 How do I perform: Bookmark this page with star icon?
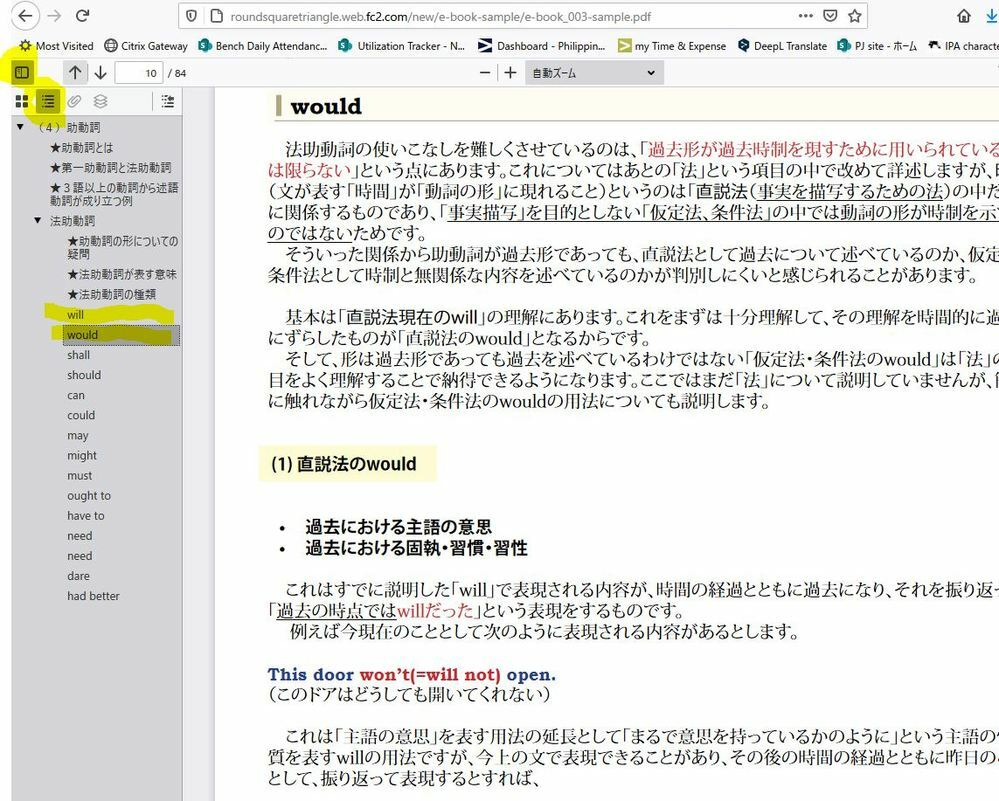(x=855, y=16)
